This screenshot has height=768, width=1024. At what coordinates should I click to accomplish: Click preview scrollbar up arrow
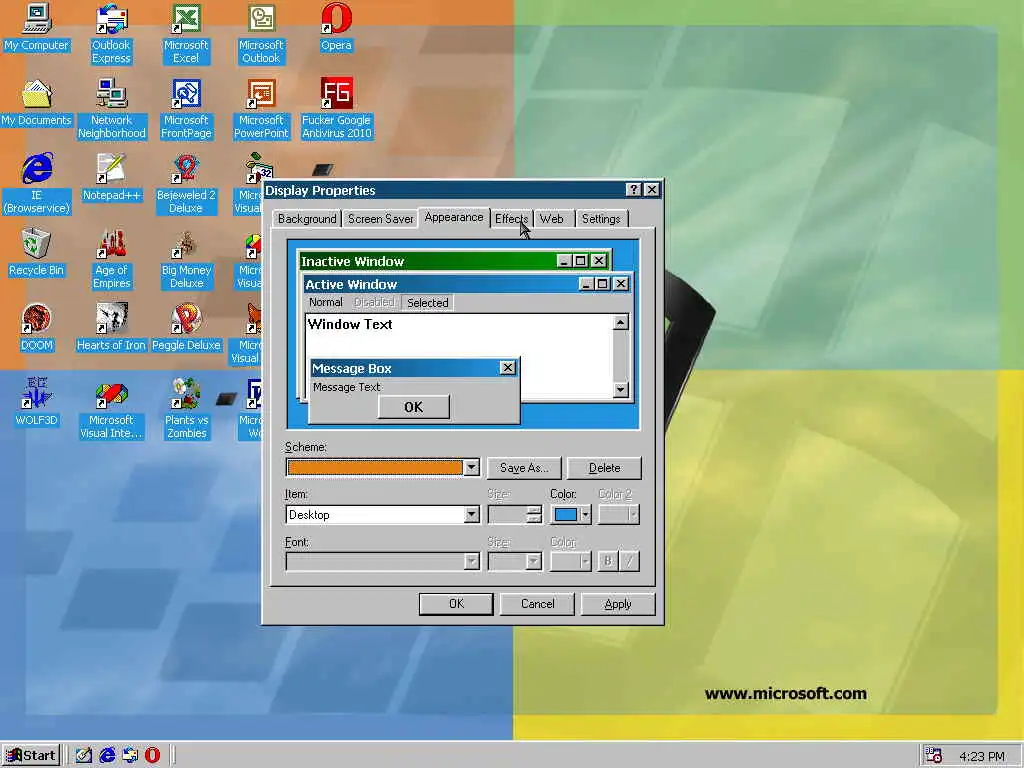pyautogui.click(x=620, y=322)
